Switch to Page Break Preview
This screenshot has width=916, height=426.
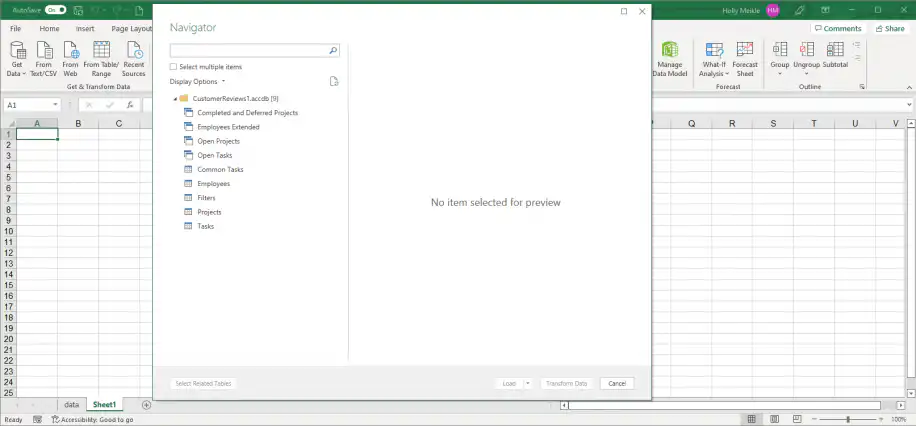[x=797, y=420]
